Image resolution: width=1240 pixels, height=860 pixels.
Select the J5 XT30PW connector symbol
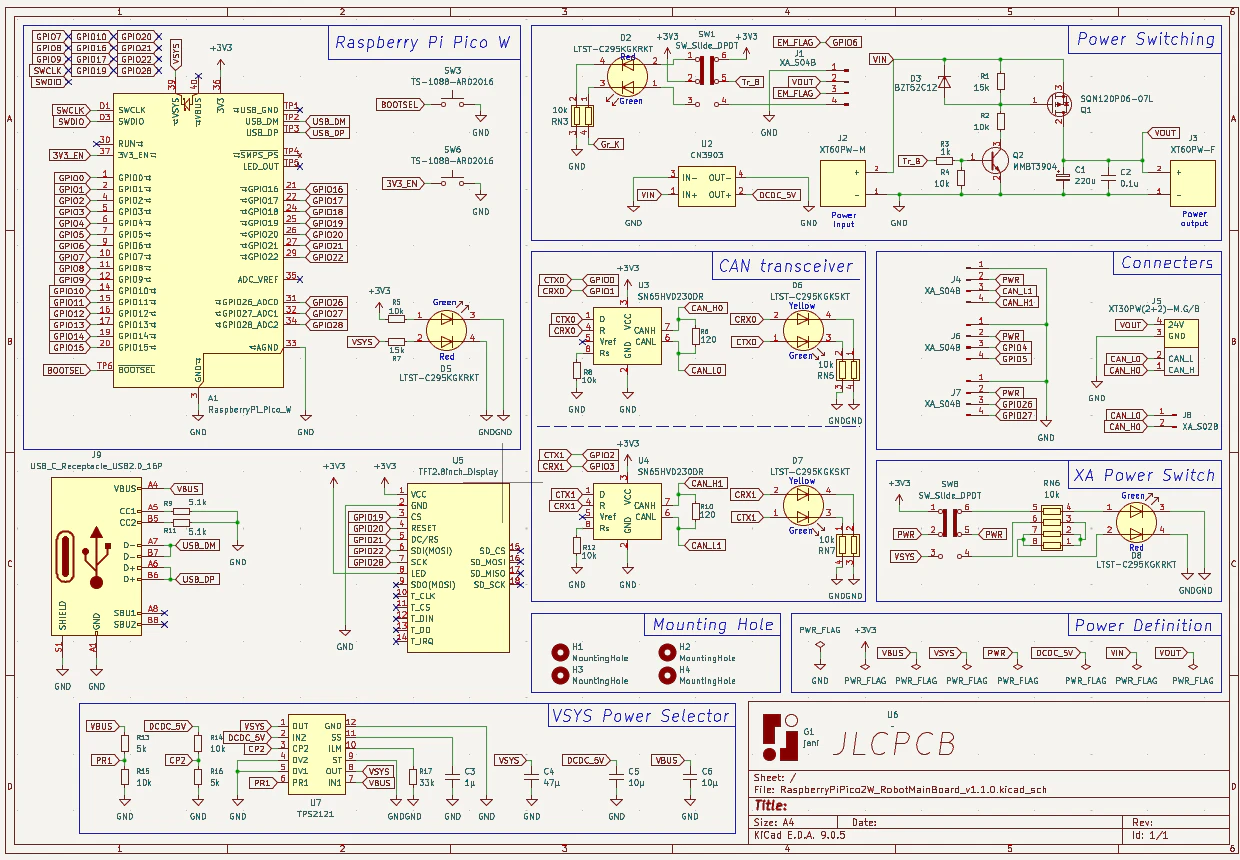pos(1181,348)
